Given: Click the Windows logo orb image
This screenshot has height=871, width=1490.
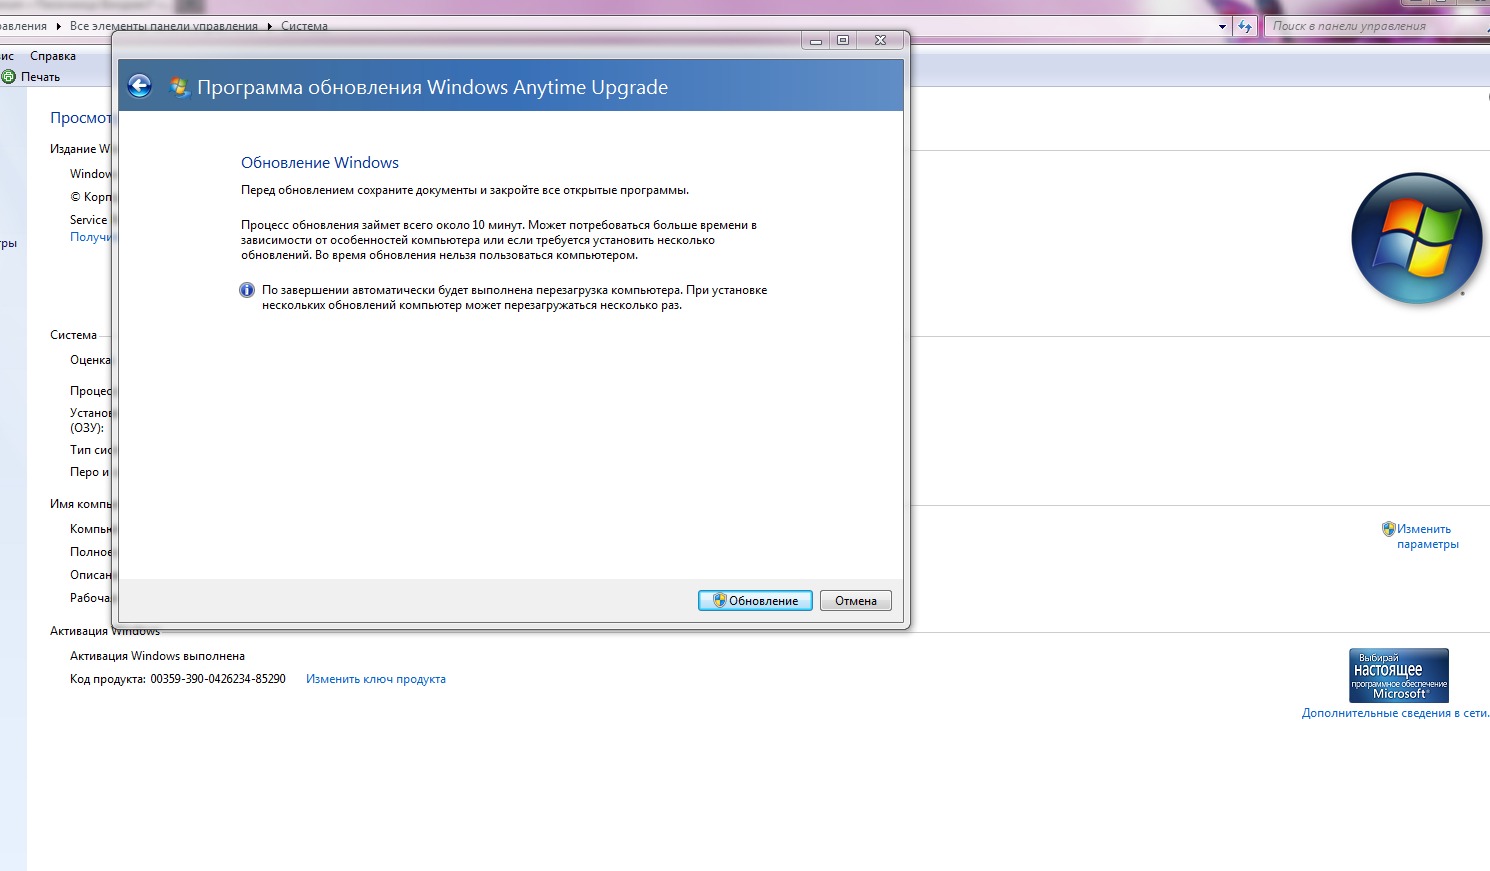Looking at the screenshot, I should pos(1417,239).
